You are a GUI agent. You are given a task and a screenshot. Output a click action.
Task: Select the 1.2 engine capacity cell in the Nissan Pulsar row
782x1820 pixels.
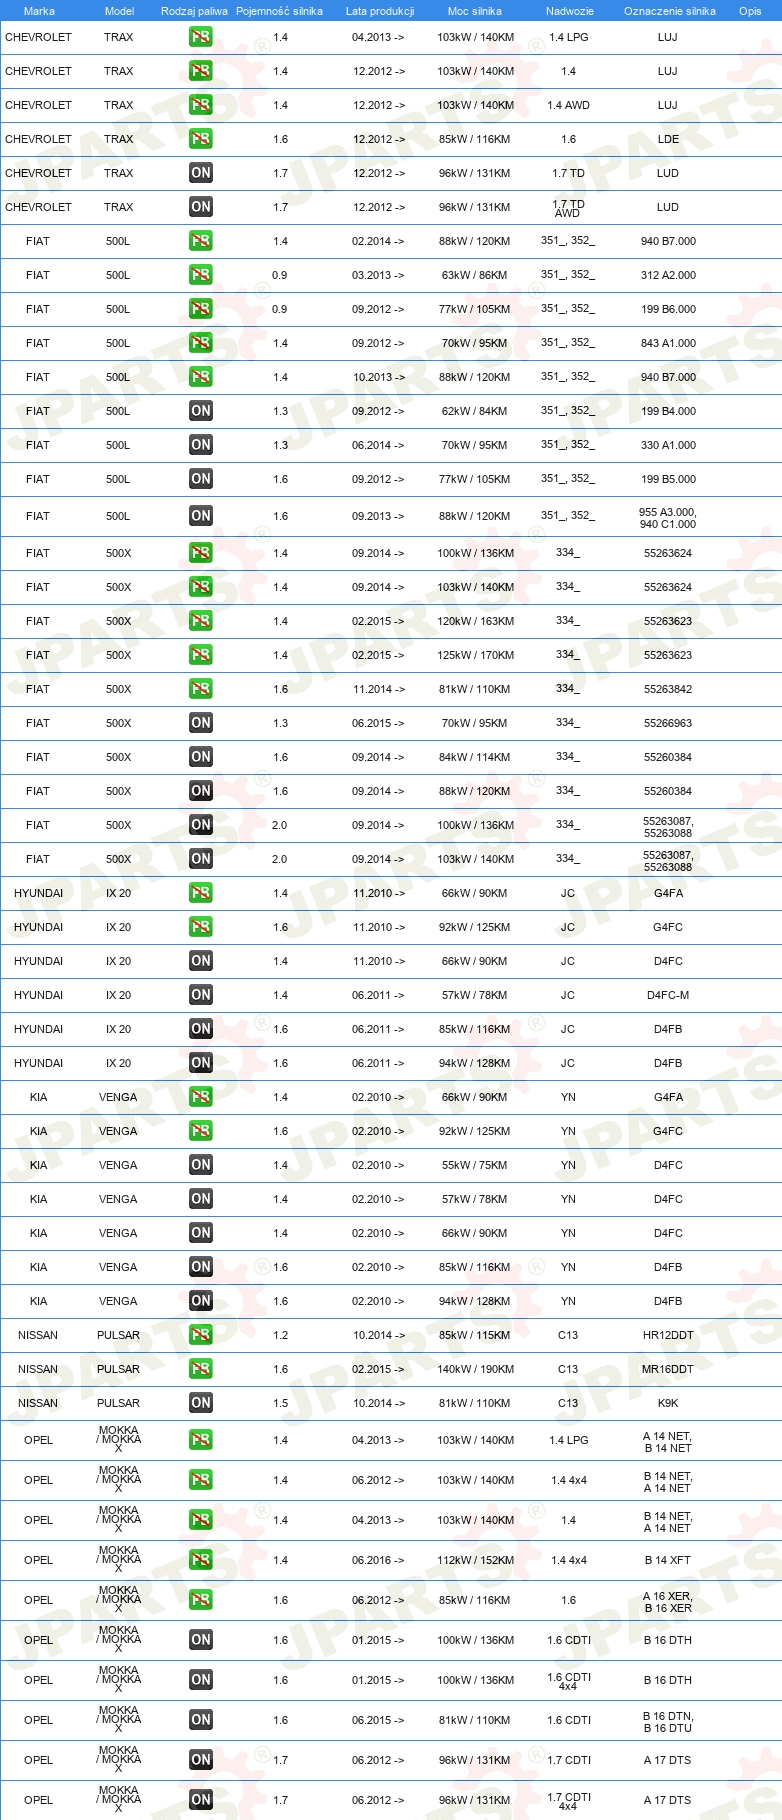[280, 1335]
